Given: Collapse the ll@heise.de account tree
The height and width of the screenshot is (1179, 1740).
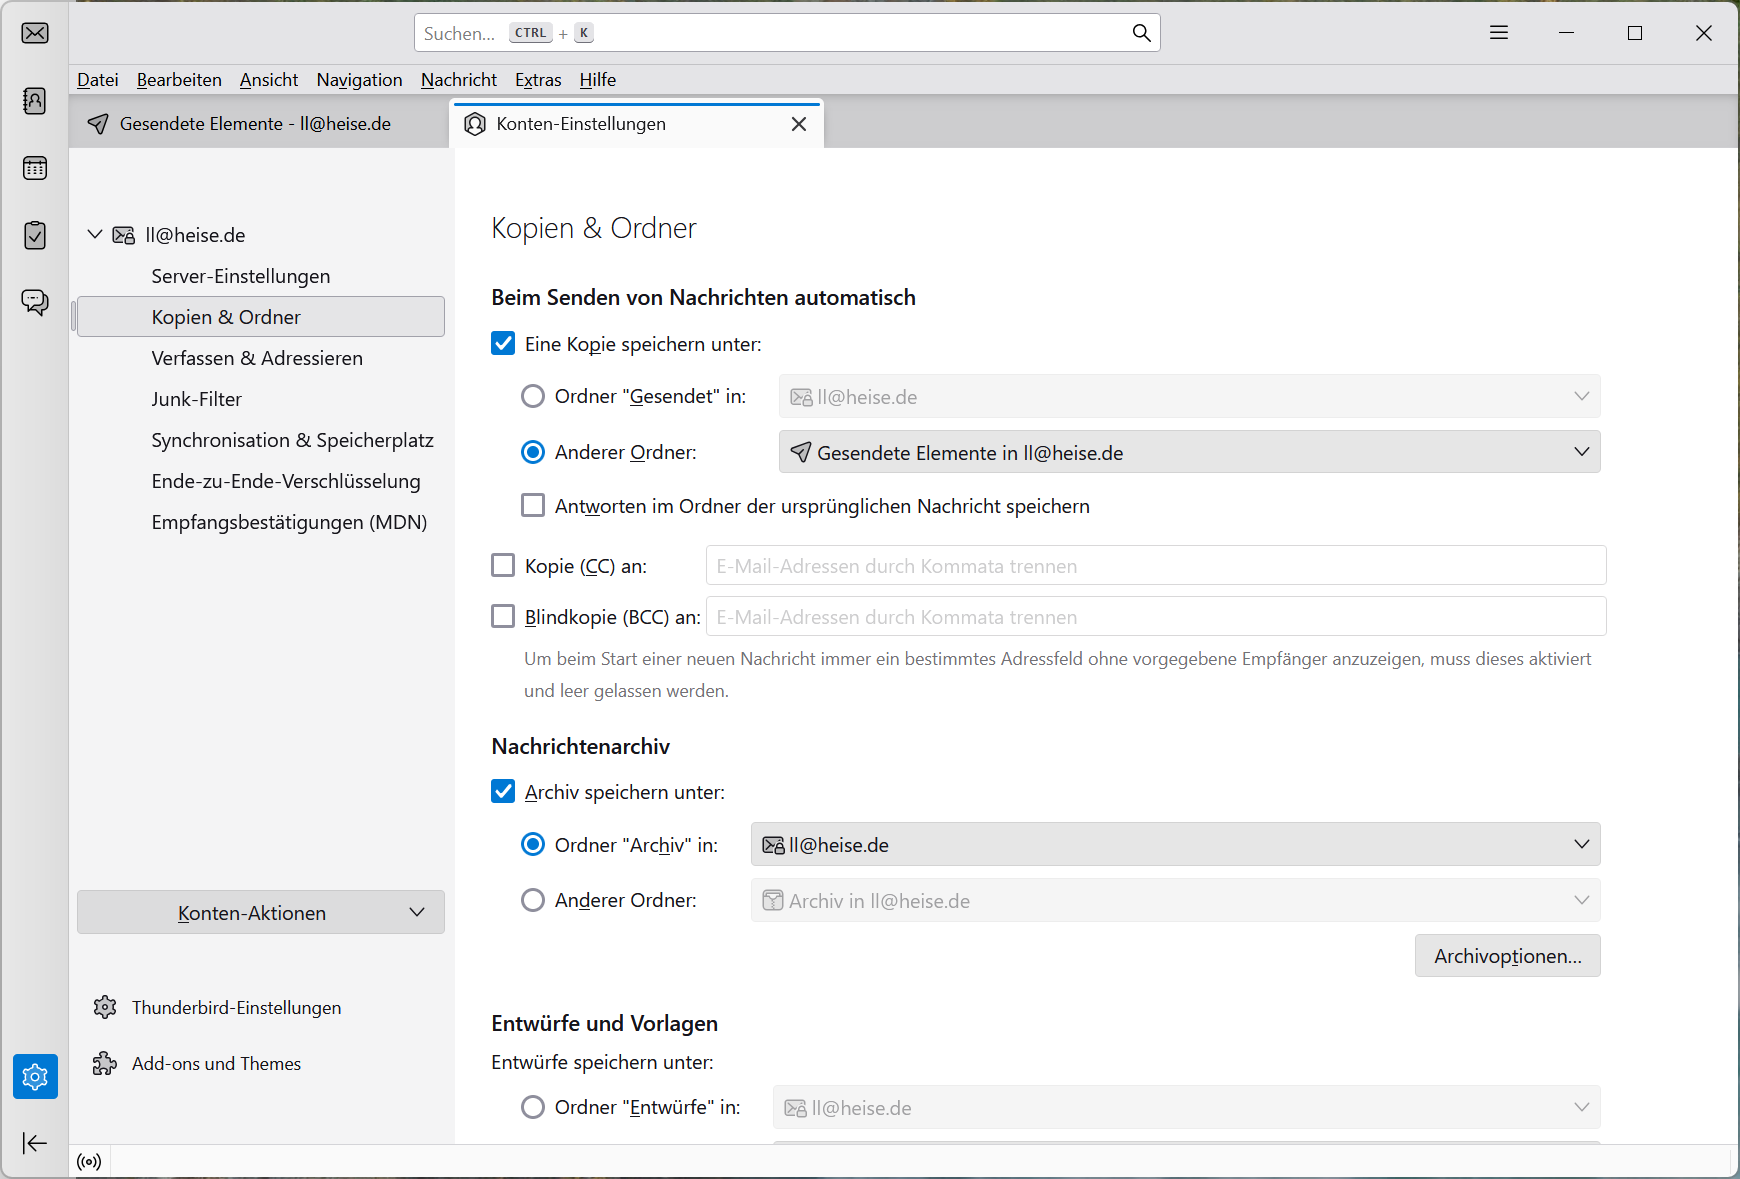Looking at the screenshot, I should click(95, 235).
